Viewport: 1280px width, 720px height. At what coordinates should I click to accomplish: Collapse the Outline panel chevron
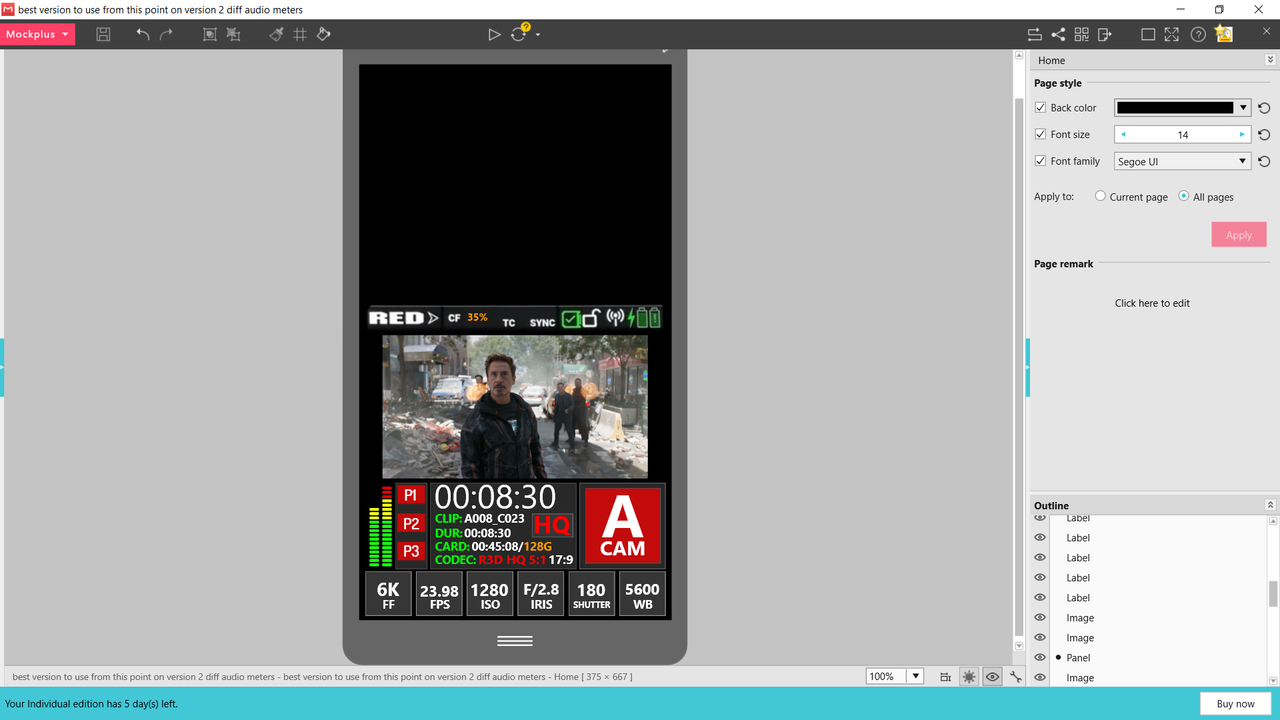click(1270, 505)
